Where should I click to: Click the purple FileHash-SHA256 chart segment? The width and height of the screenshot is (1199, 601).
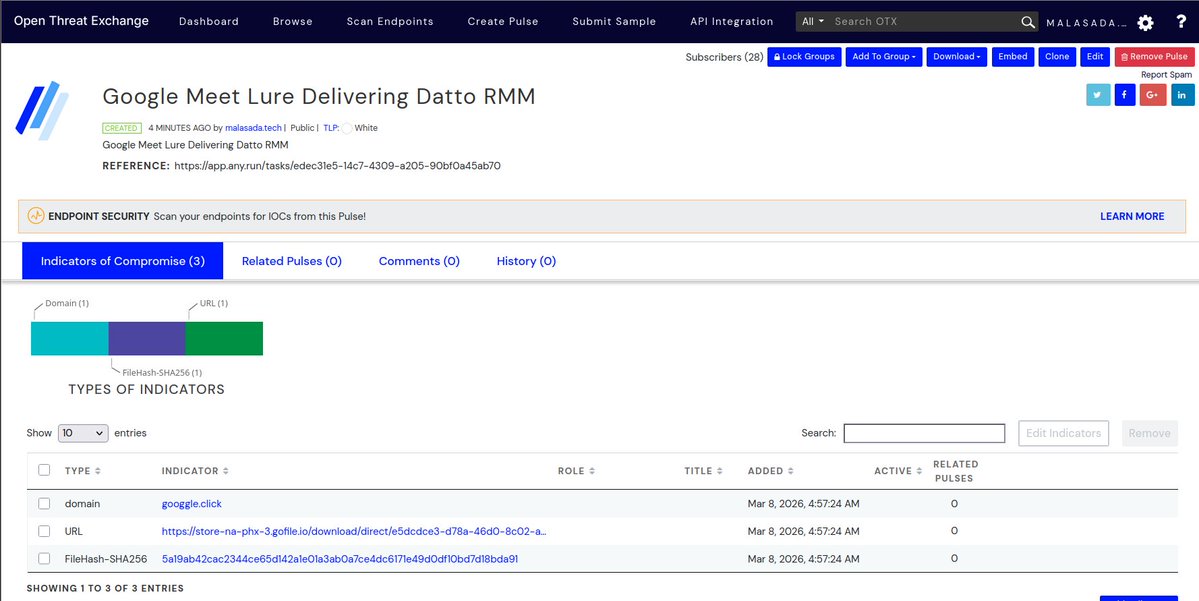[147, 338]
